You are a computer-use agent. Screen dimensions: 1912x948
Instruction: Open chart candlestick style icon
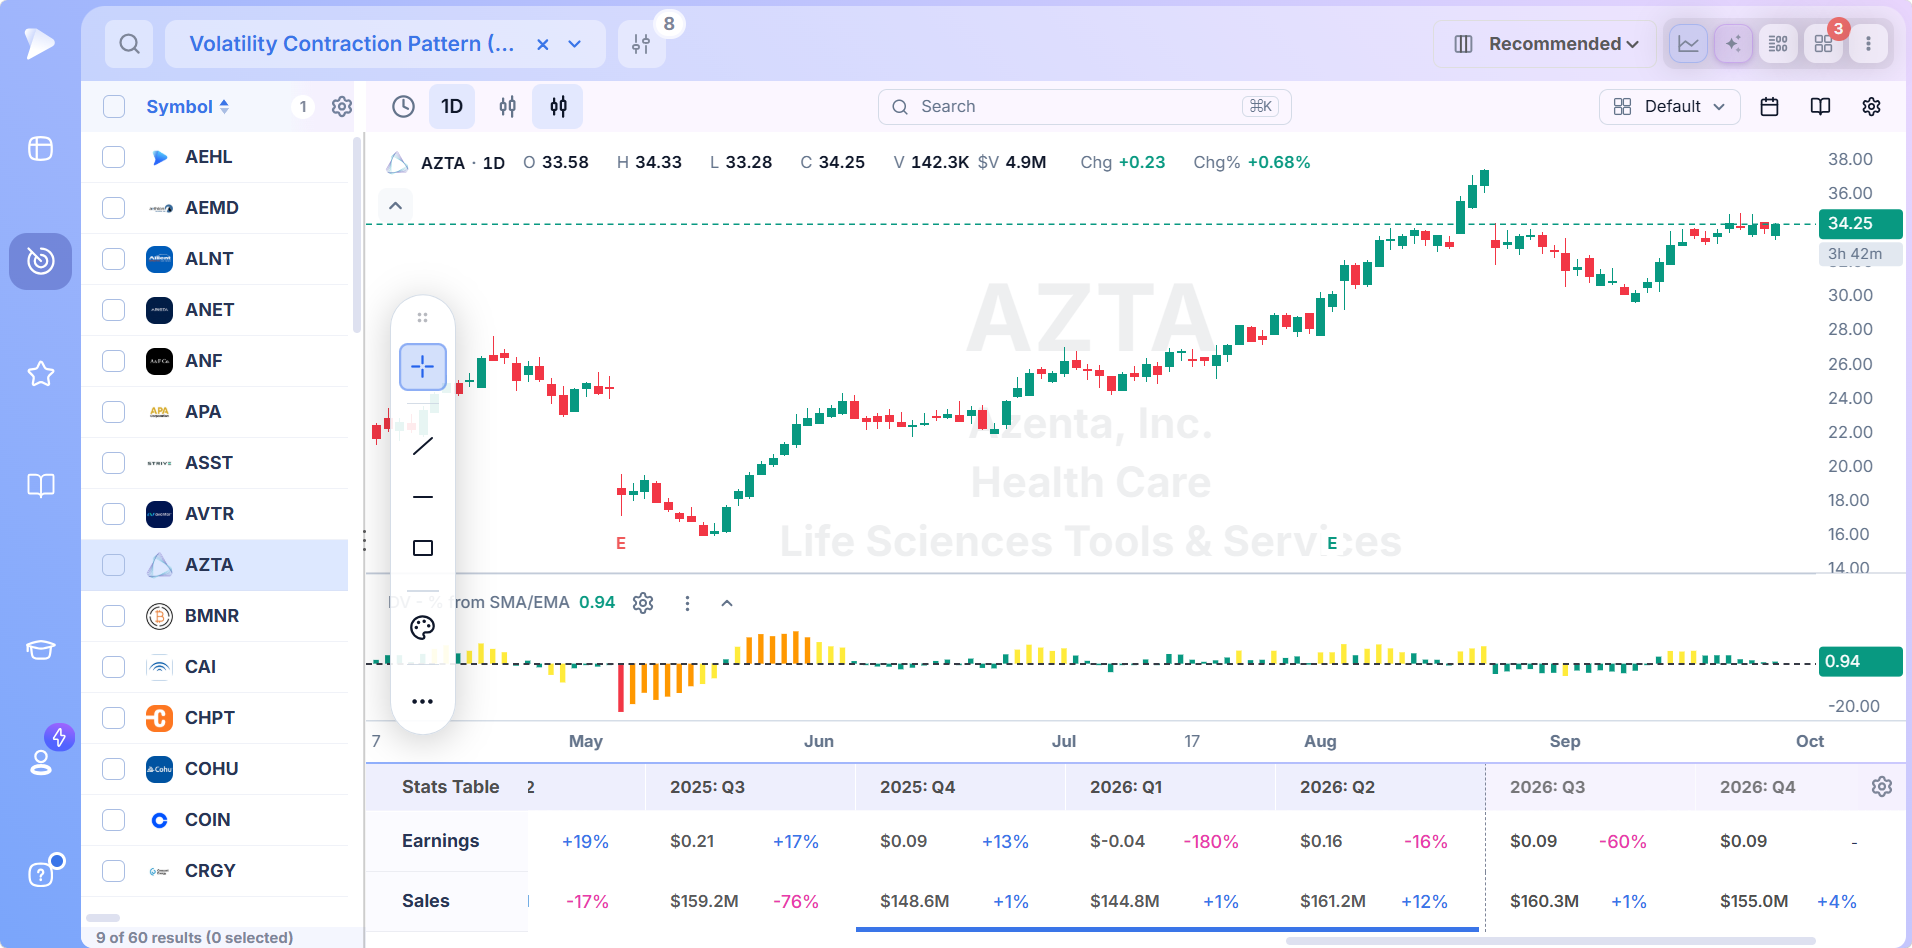point(508,107)
